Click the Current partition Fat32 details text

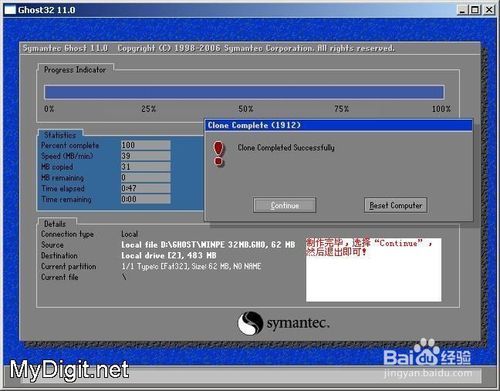[191, 266]
